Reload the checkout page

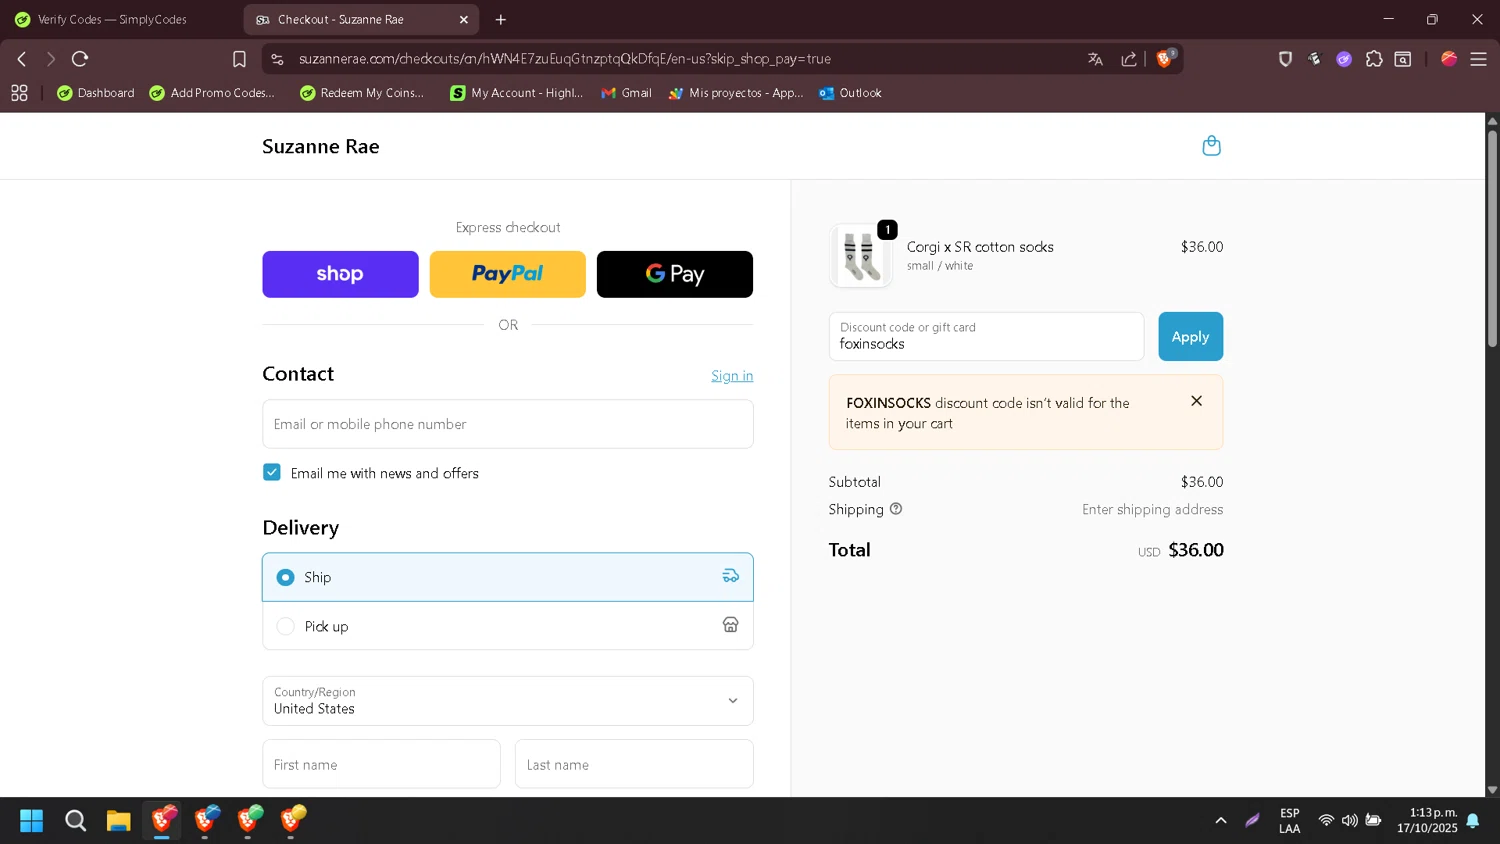(x=80, y=59)
